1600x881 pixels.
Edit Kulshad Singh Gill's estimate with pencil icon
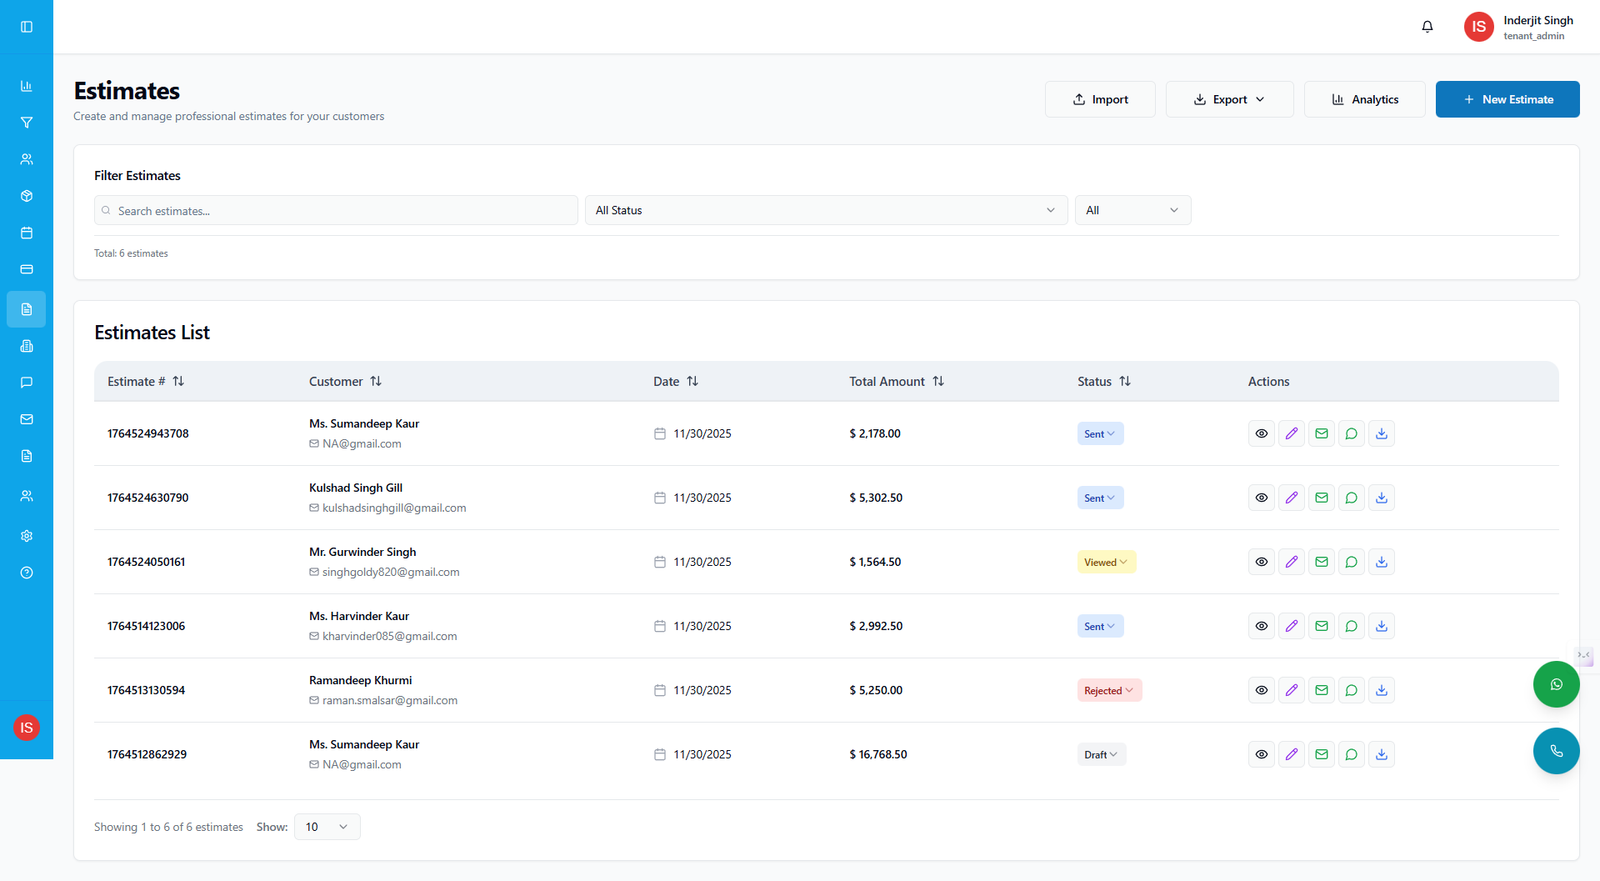(x=1291, y=498)
